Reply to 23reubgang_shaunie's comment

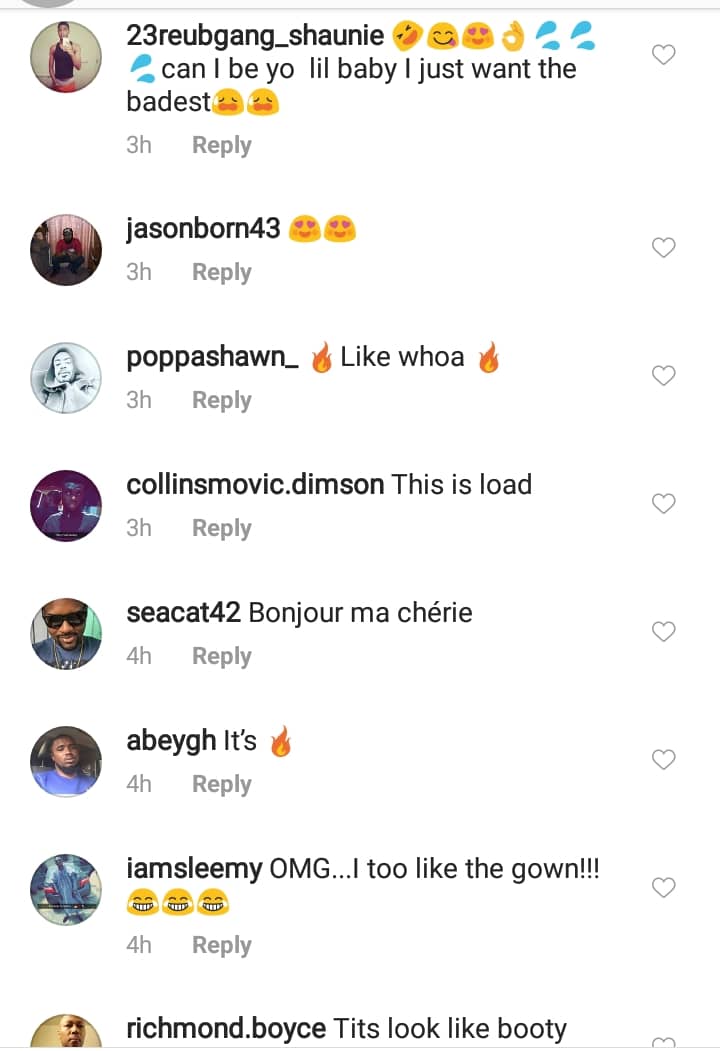[221, 145]
